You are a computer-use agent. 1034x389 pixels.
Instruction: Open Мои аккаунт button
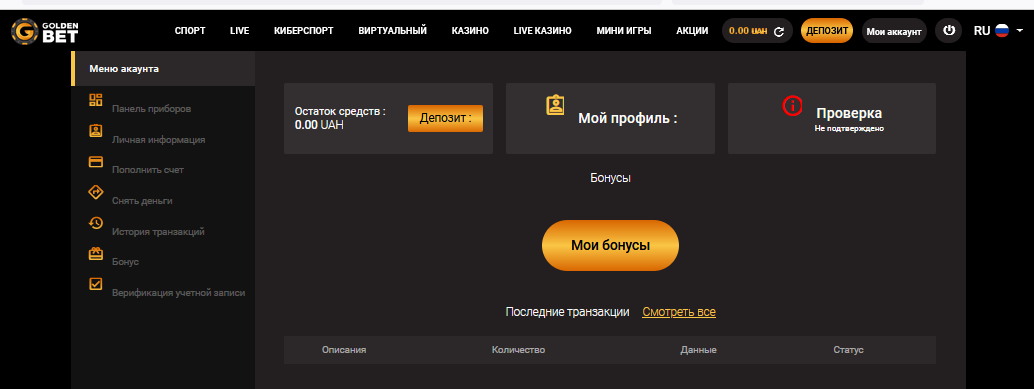894,31
